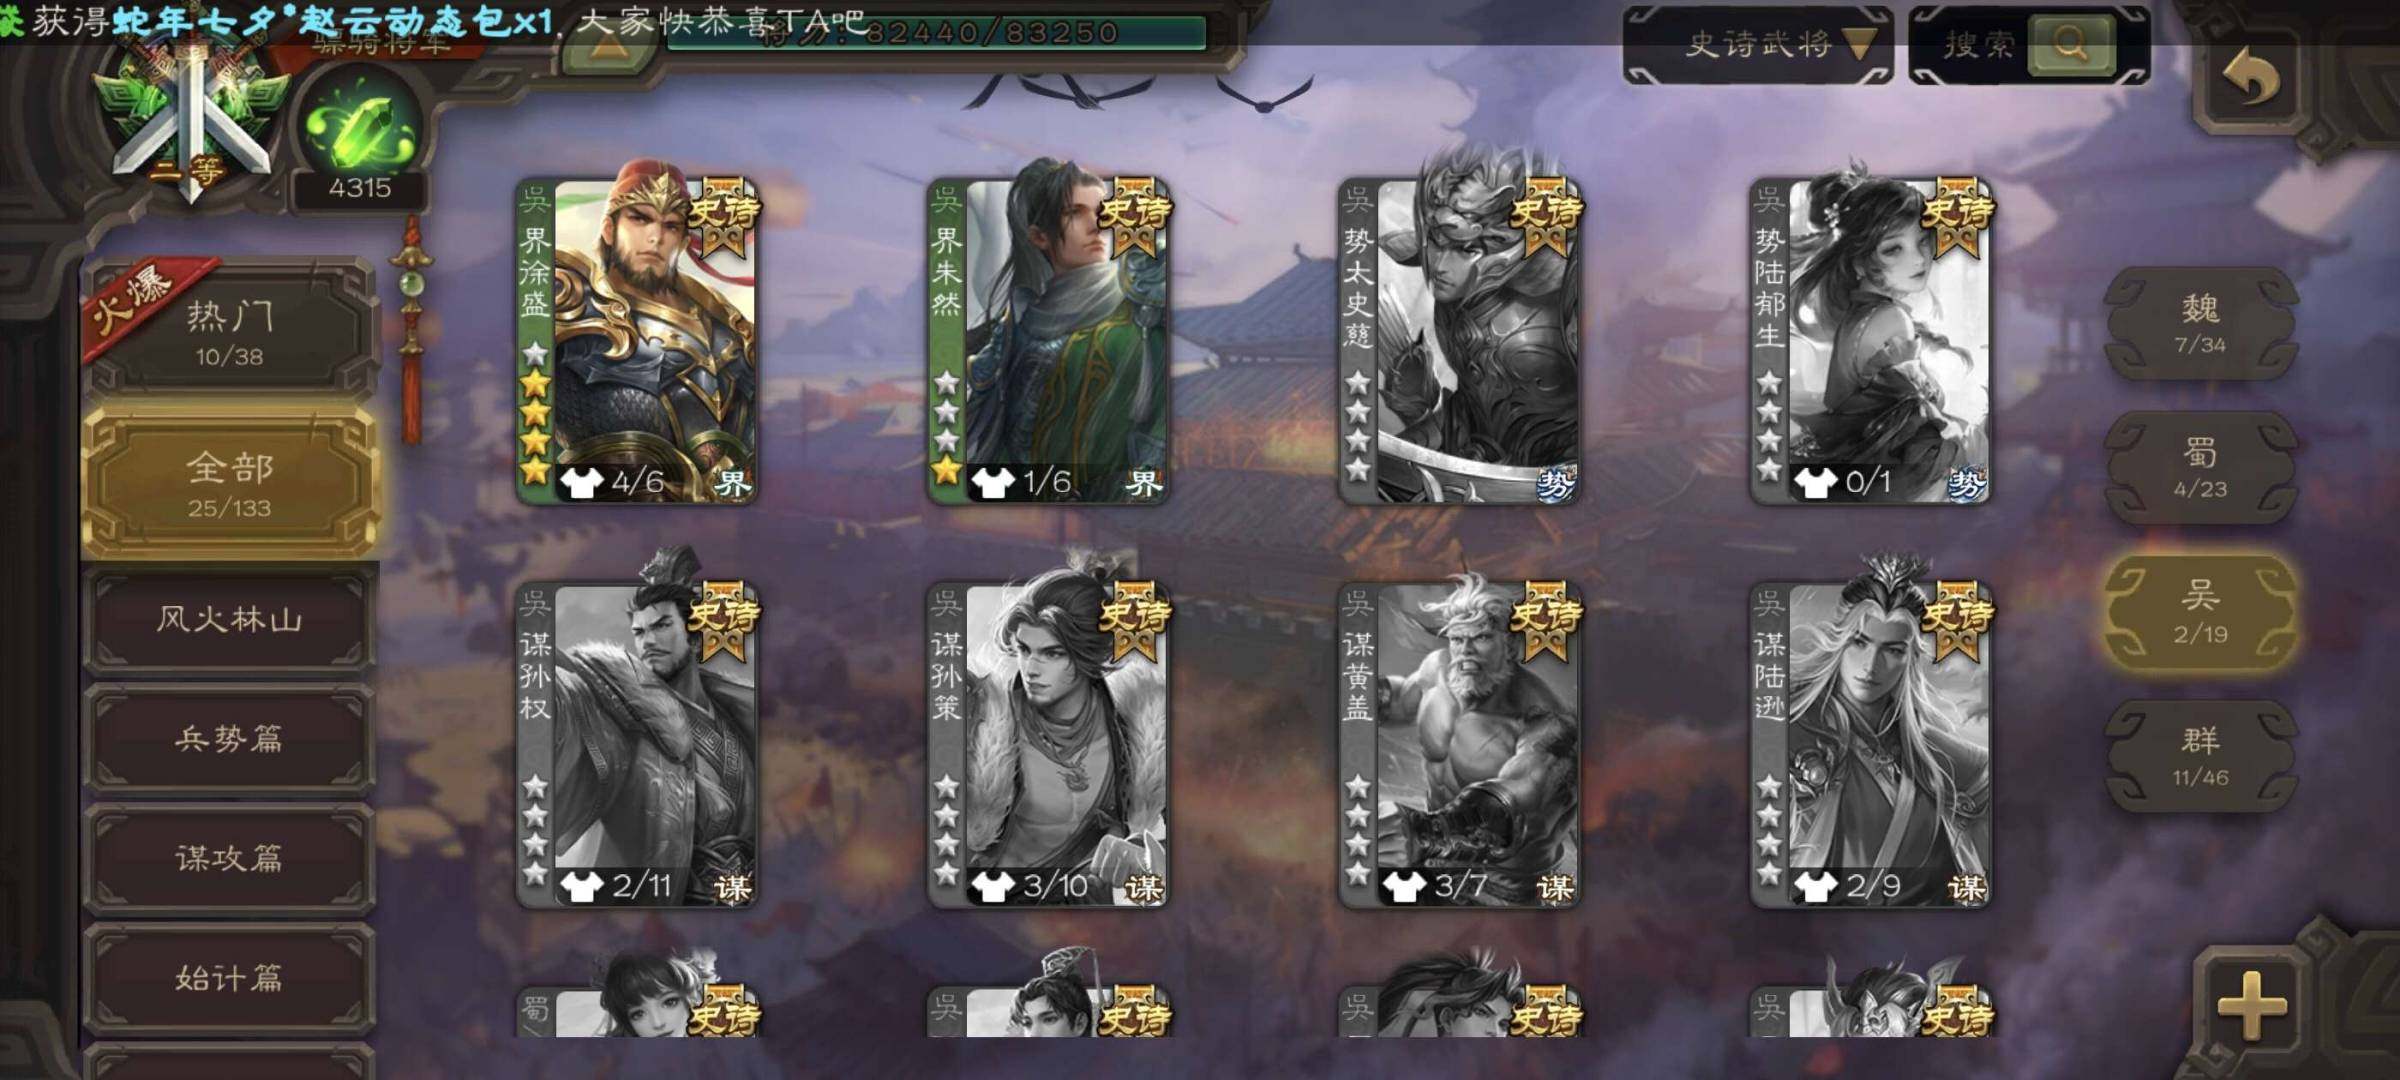Open the 兵势篇 category
The width and height of the screenshot is (2400, 1080).
pyautogui.click(x=230, y=739)
